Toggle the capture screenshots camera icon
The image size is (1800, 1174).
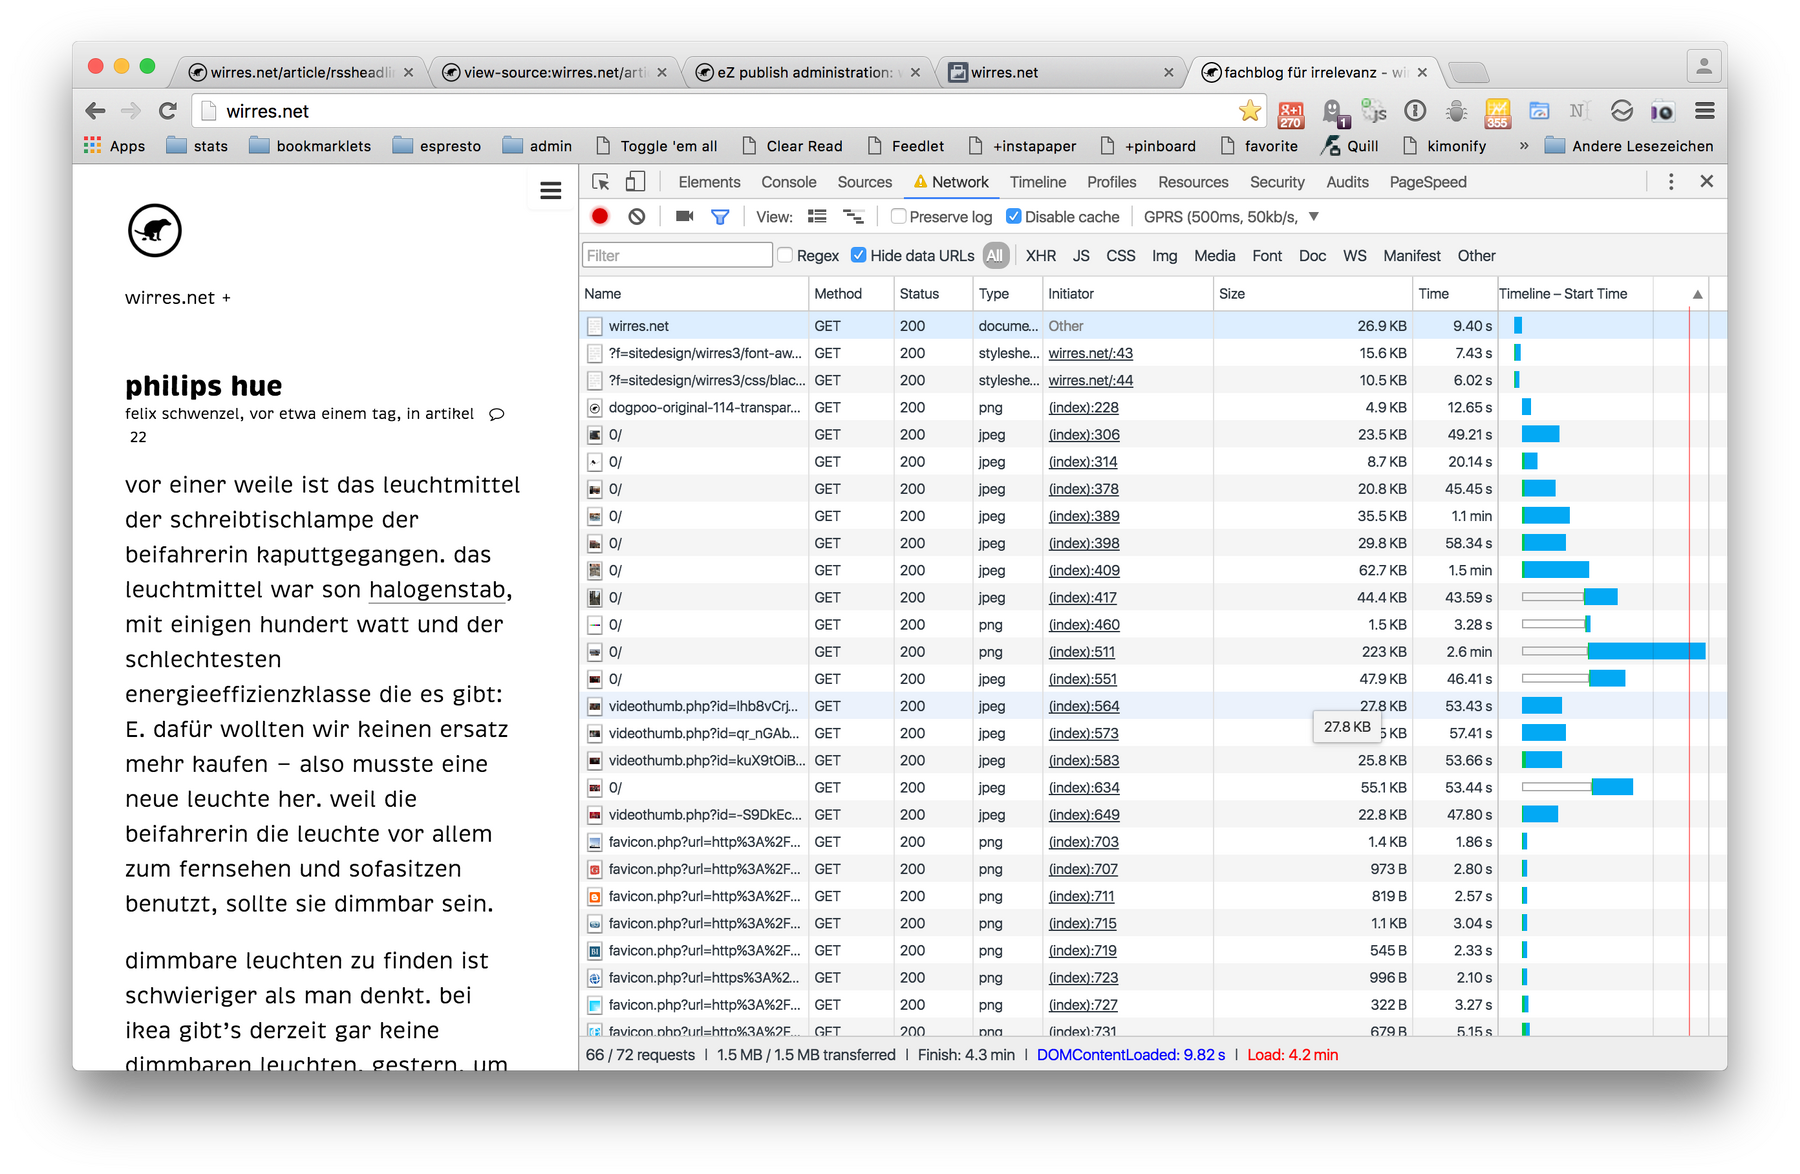(685, 216)
